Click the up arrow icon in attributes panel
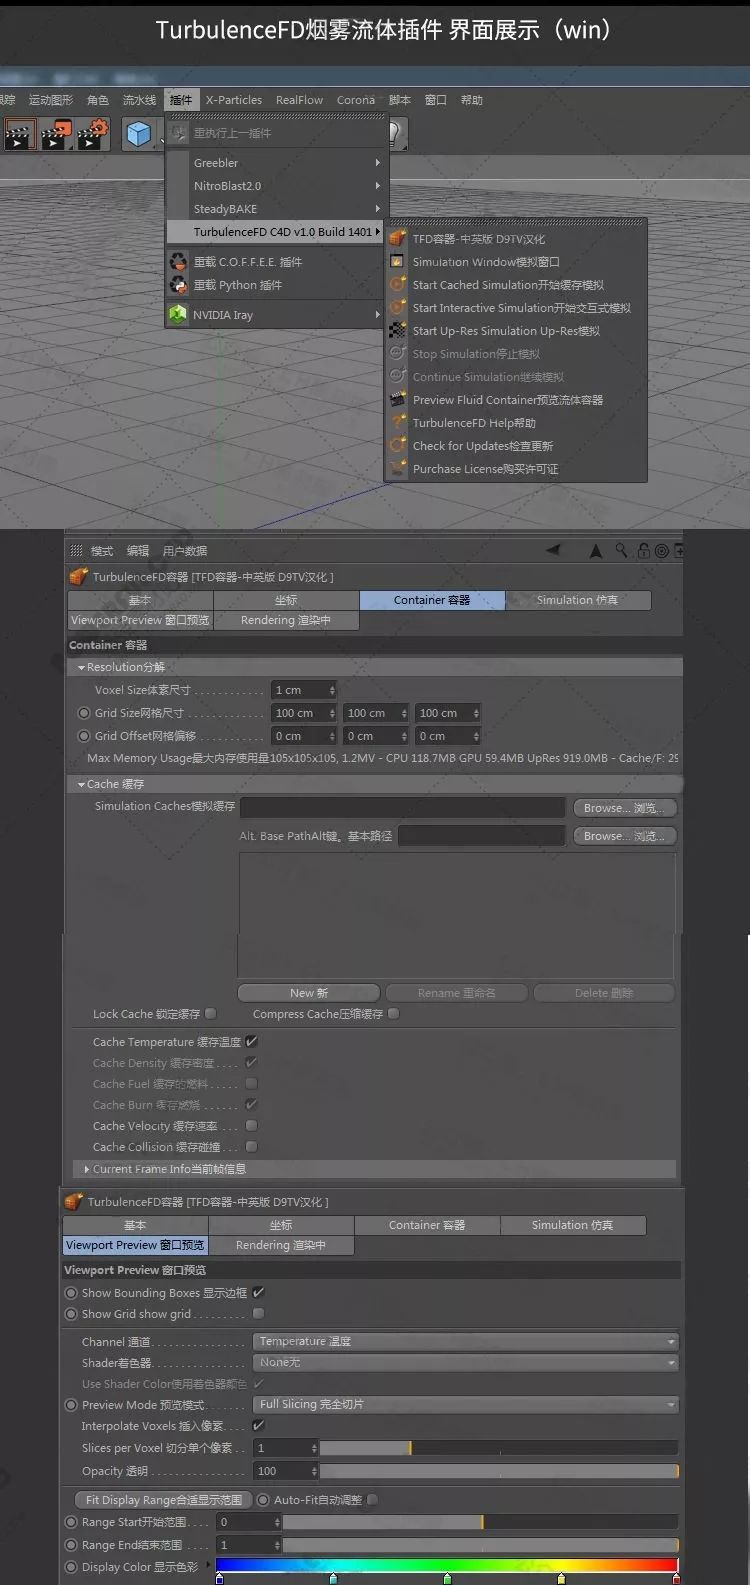The width and height of the screenshot is (750, 1585). 596,551
